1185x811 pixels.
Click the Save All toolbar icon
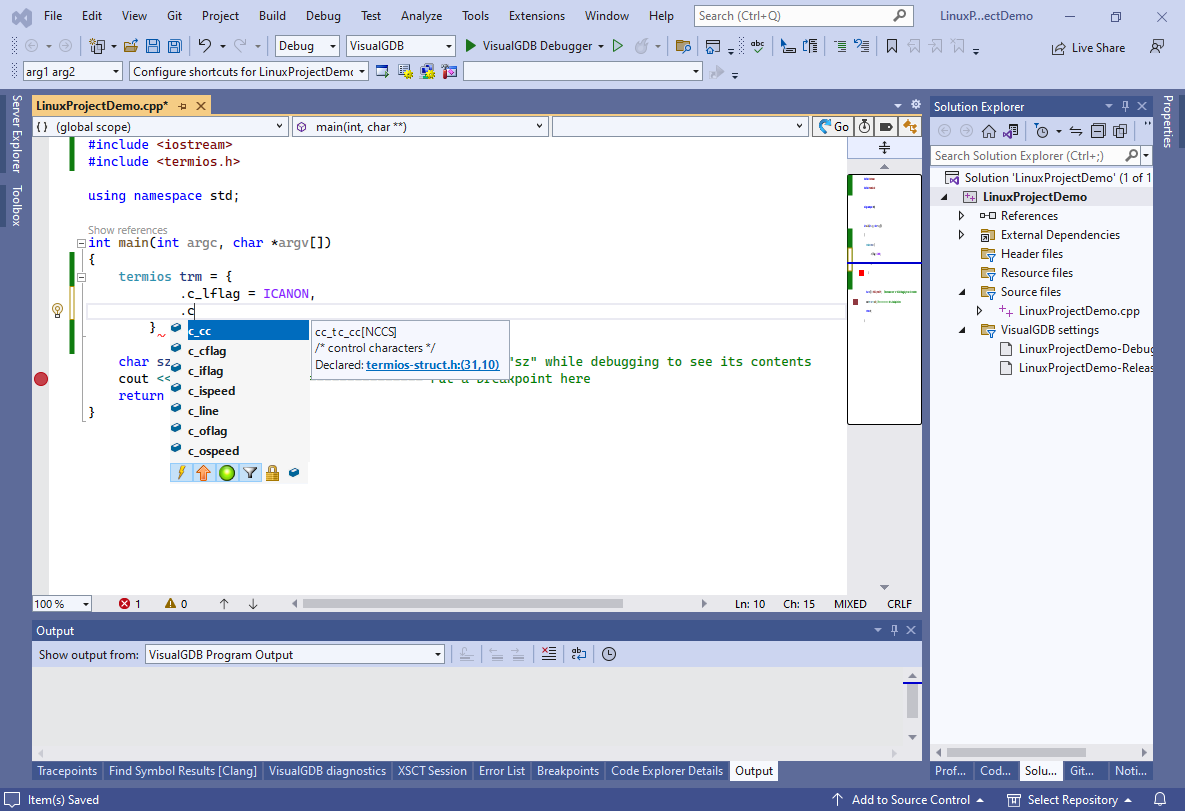coord(175,46)
